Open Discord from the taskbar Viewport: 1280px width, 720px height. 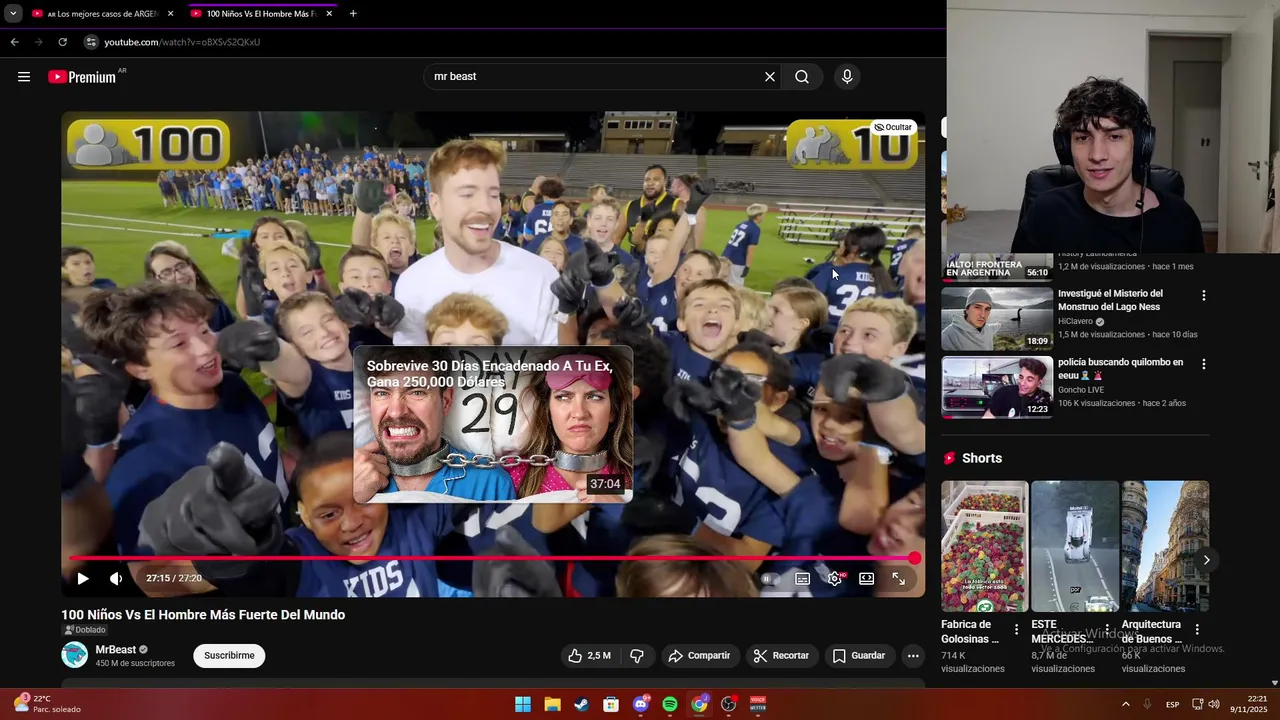pos(641,705)
